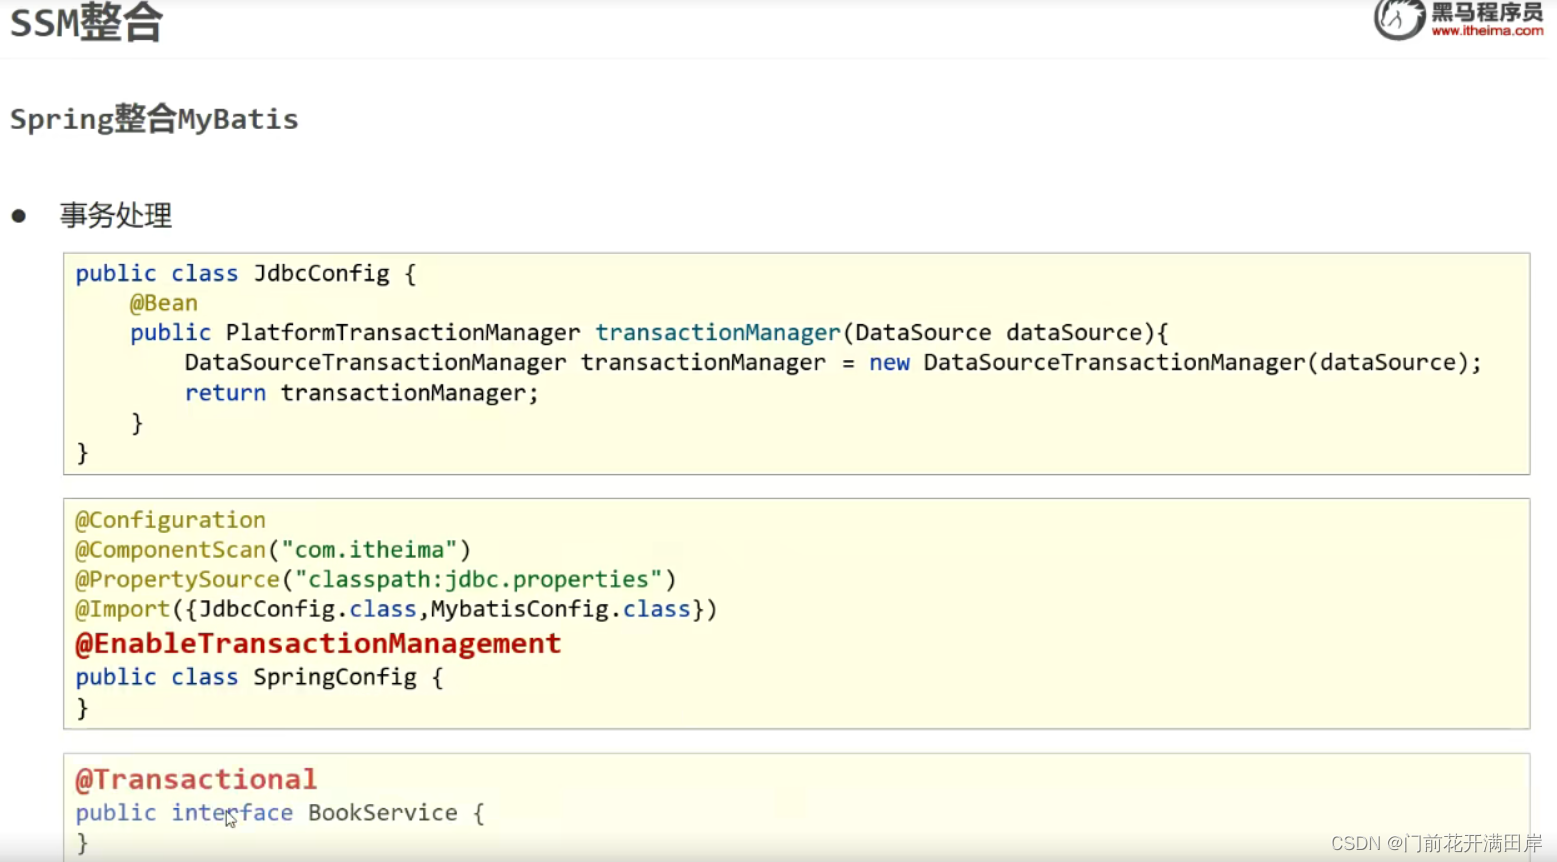Click "public class SpringConfig {" line

(259, 677)
